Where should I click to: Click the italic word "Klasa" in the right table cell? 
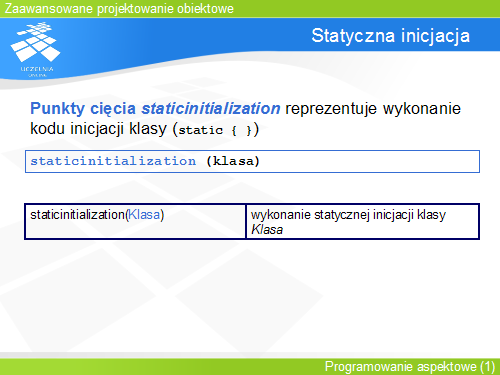point(267,230)
